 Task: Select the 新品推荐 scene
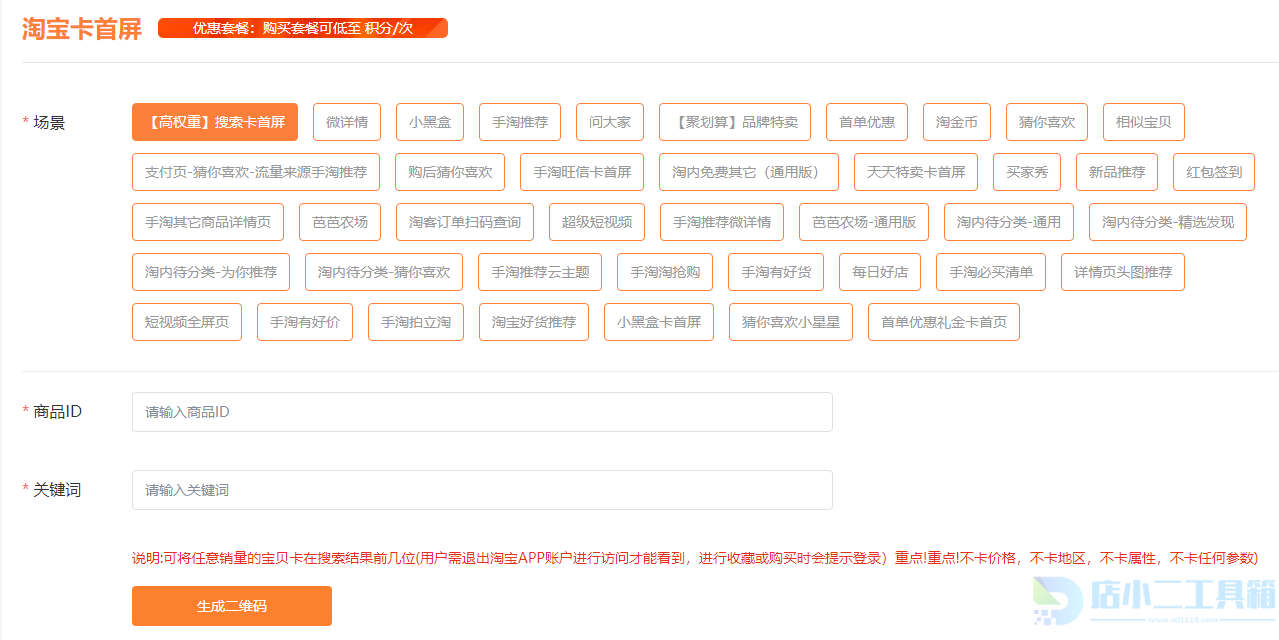tap(1117, 172)
